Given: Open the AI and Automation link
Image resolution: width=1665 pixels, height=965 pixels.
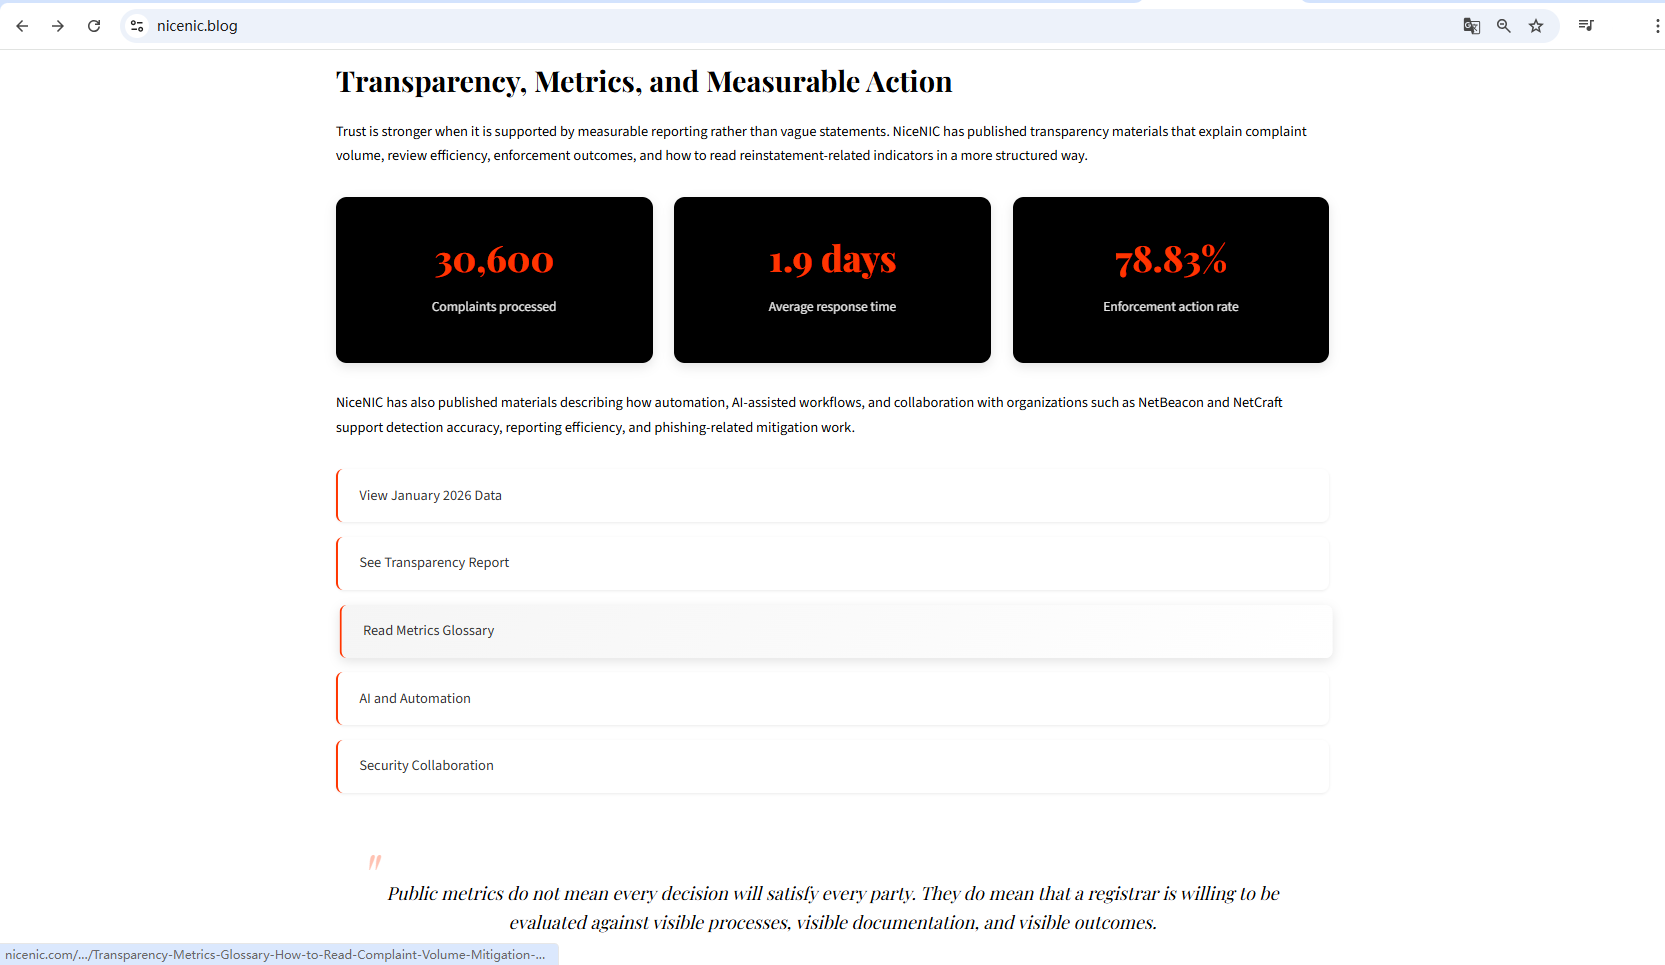Looking at the screenshot, I should click(415, 699).
